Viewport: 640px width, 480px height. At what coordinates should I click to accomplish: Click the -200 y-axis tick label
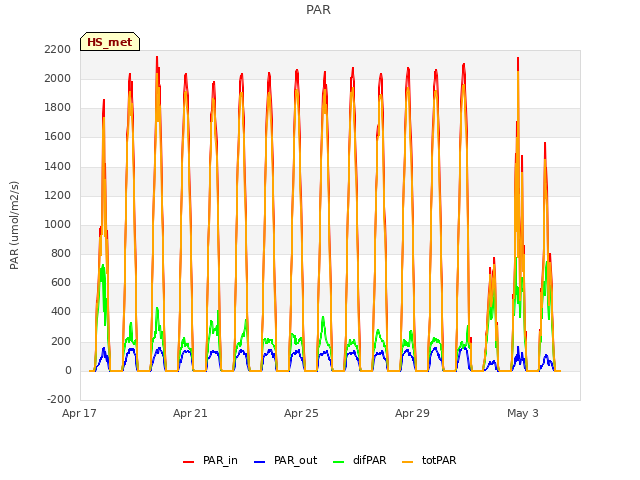(x=59, y=399)
